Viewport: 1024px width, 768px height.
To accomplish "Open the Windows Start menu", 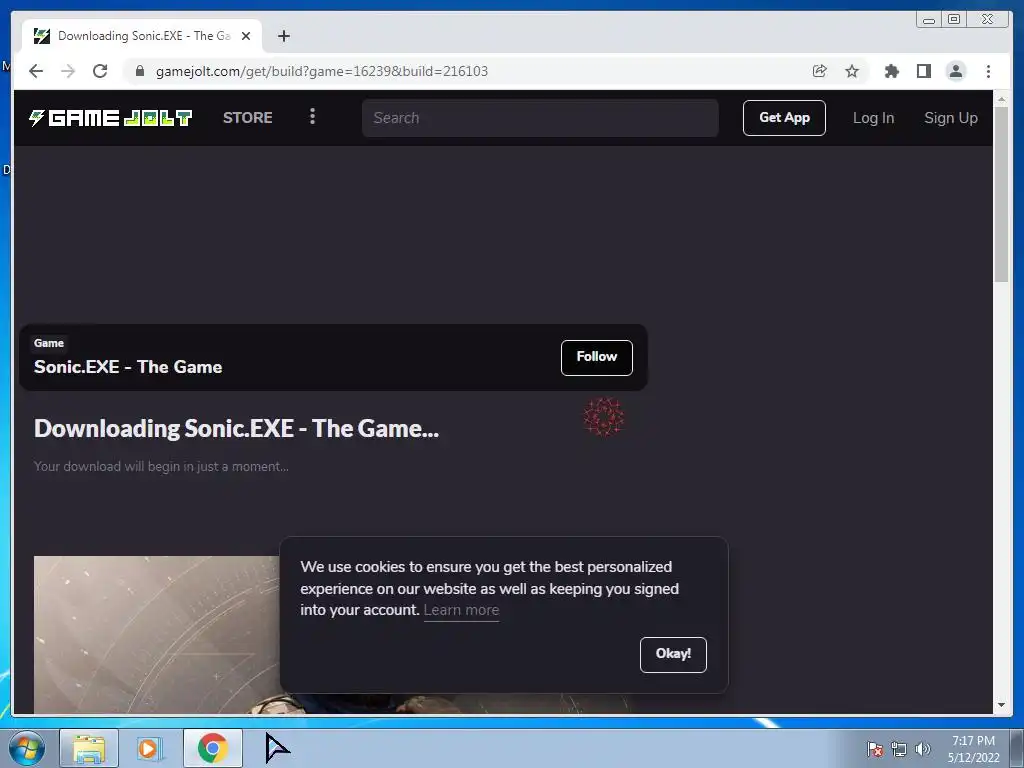I will tap(27, 748).
